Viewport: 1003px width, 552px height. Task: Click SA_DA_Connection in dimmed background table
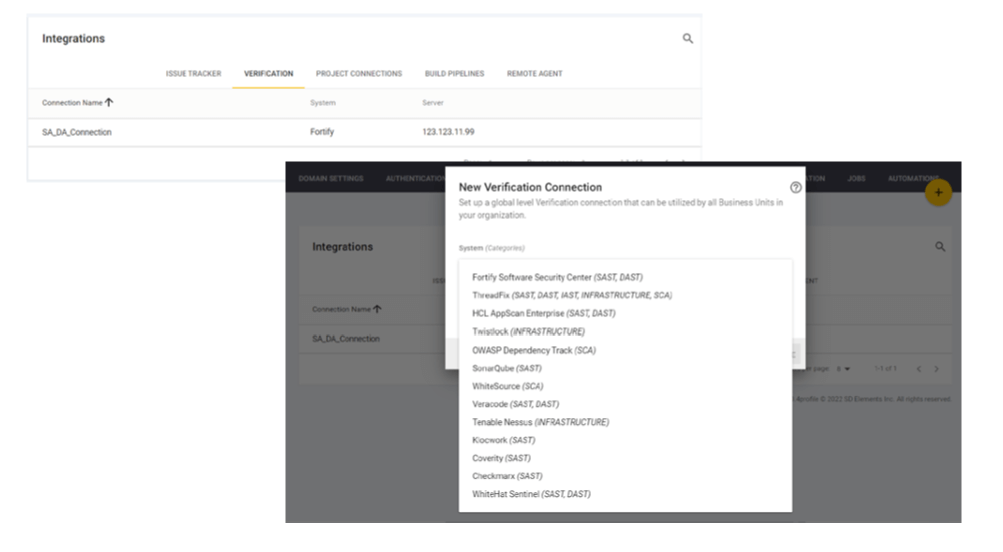[345, 338]
